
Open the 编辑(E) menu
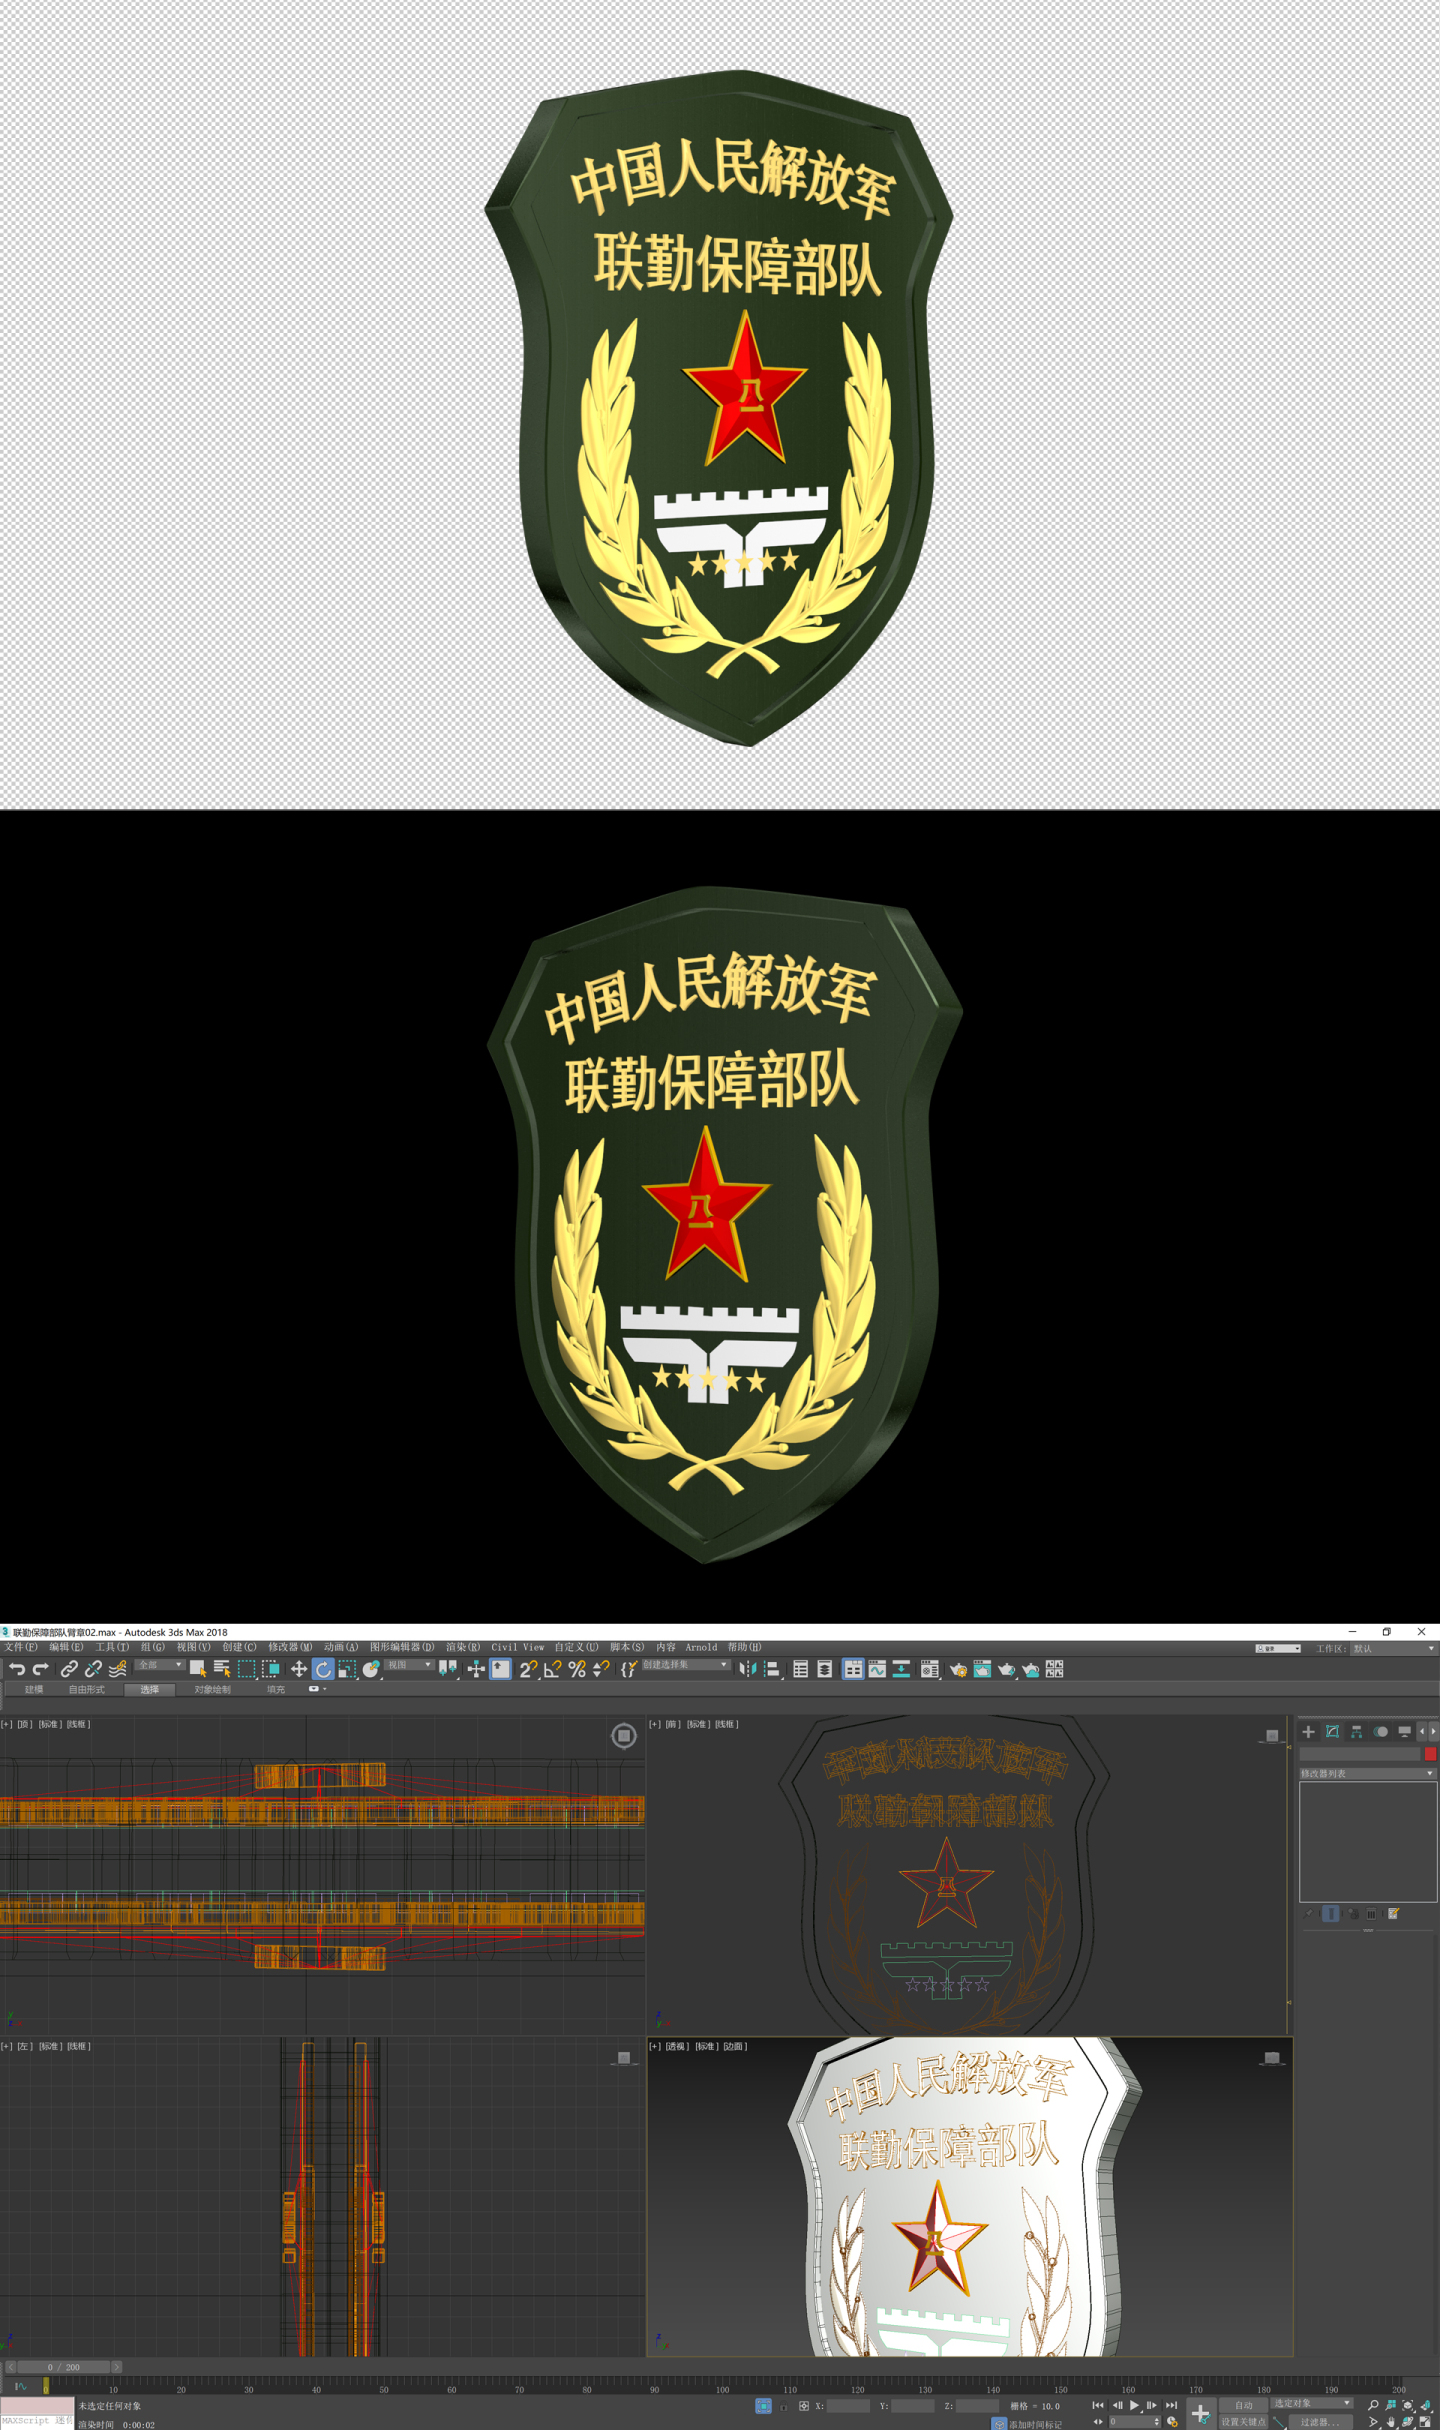click(66, 1647)
